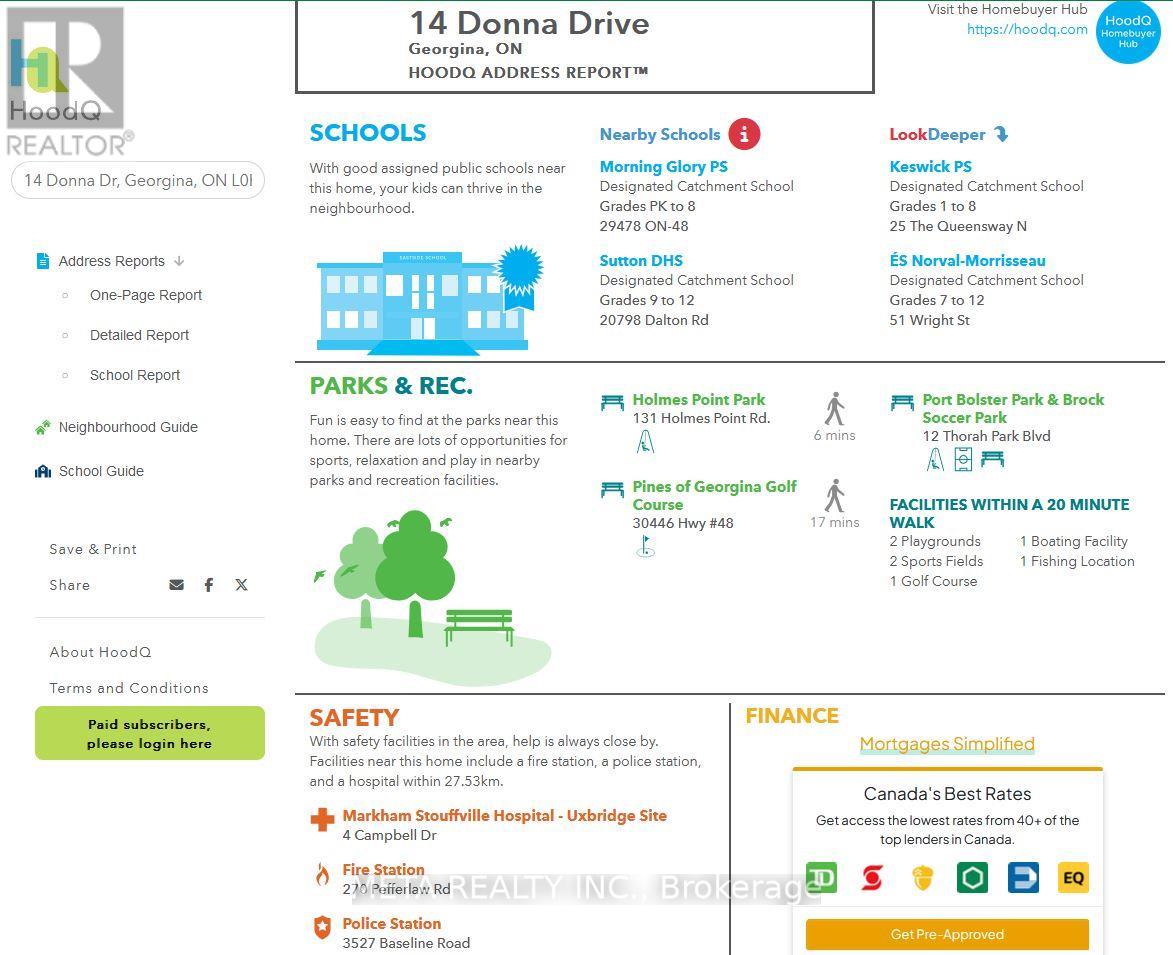Open the Keswick PS school link

(931, 166)
